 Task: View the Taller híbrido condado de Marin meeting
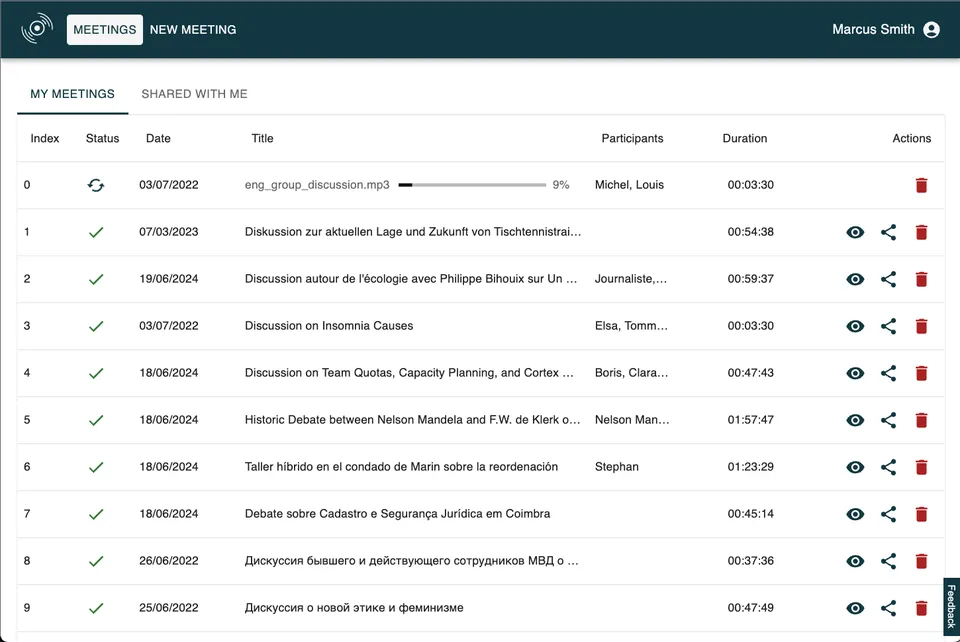[x=855, y=468]
